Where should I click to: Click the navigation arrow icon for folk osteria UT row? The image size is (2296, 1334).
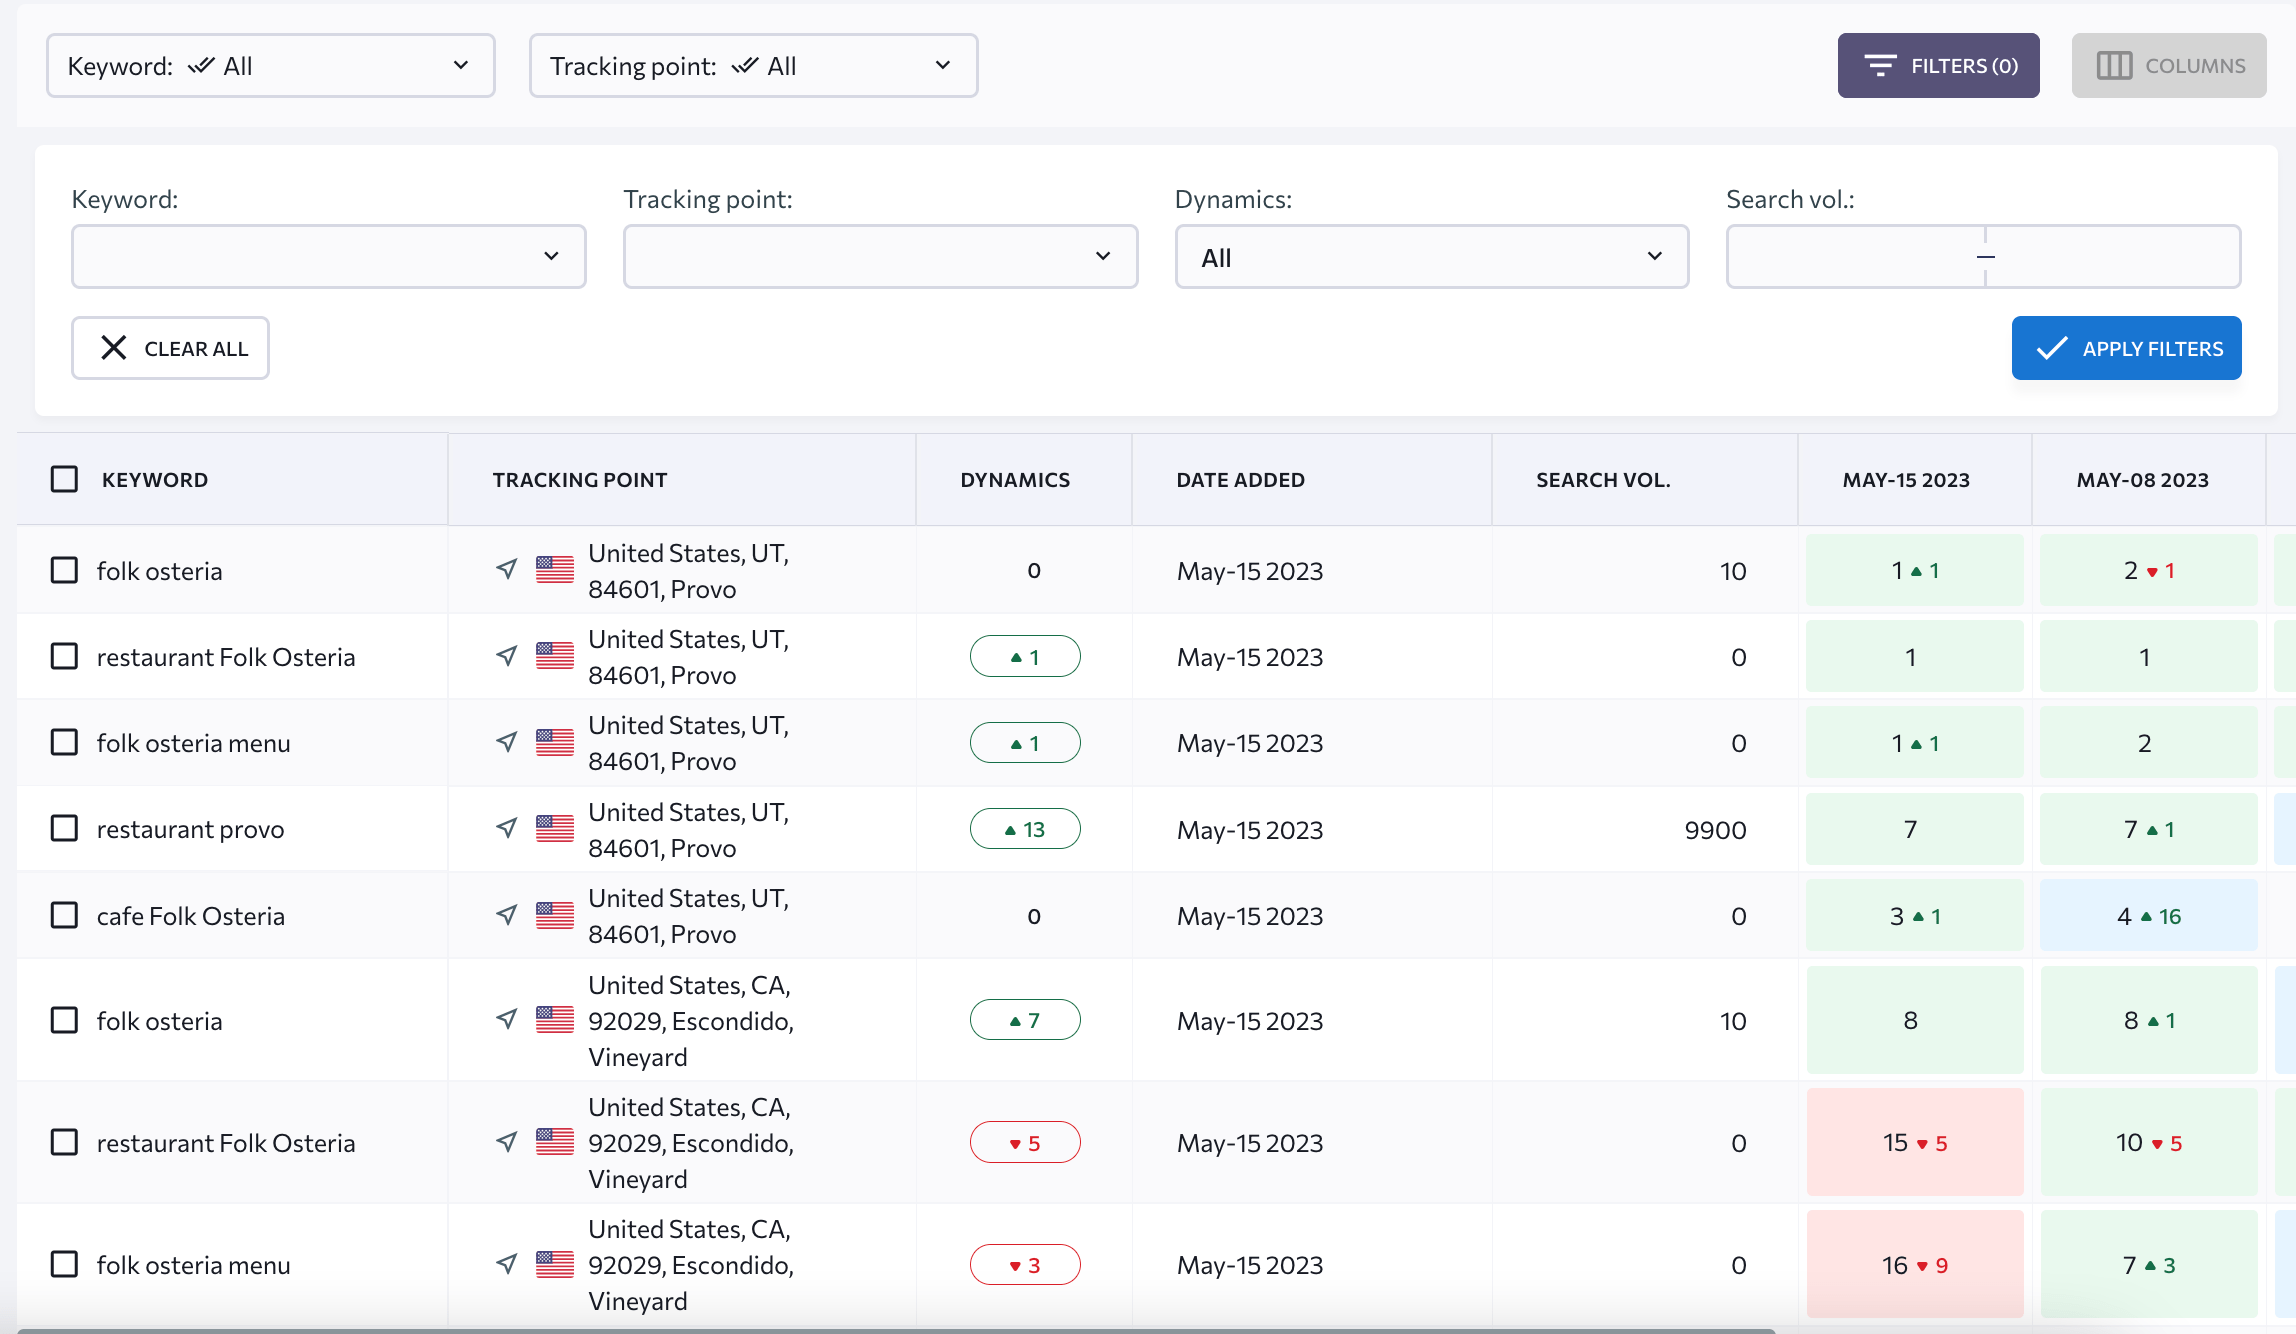pyautogui.click(x=503, y=570)
